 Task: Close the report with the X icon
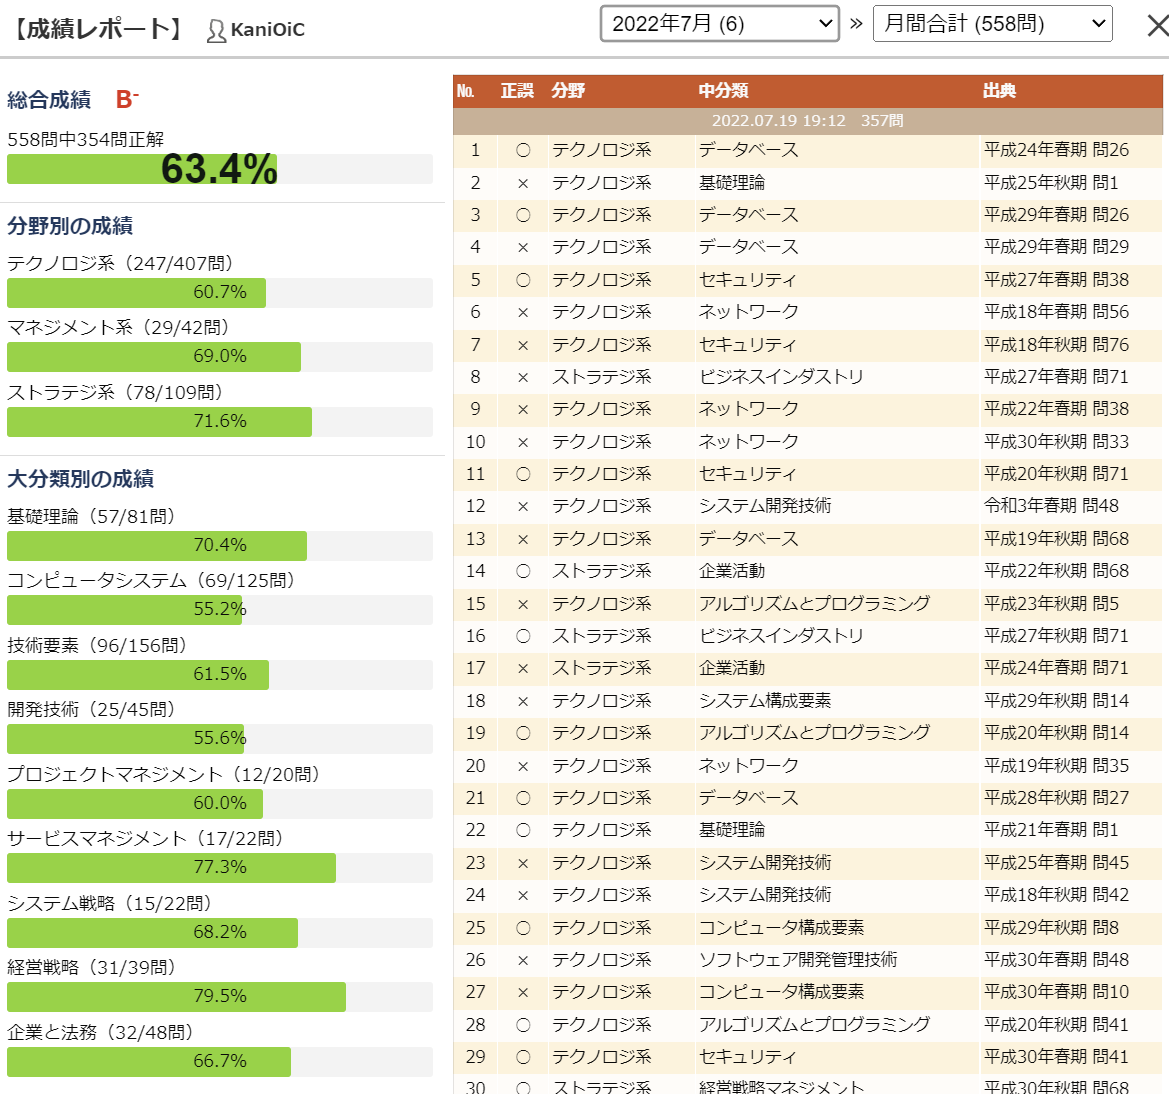coord(1158,25)
